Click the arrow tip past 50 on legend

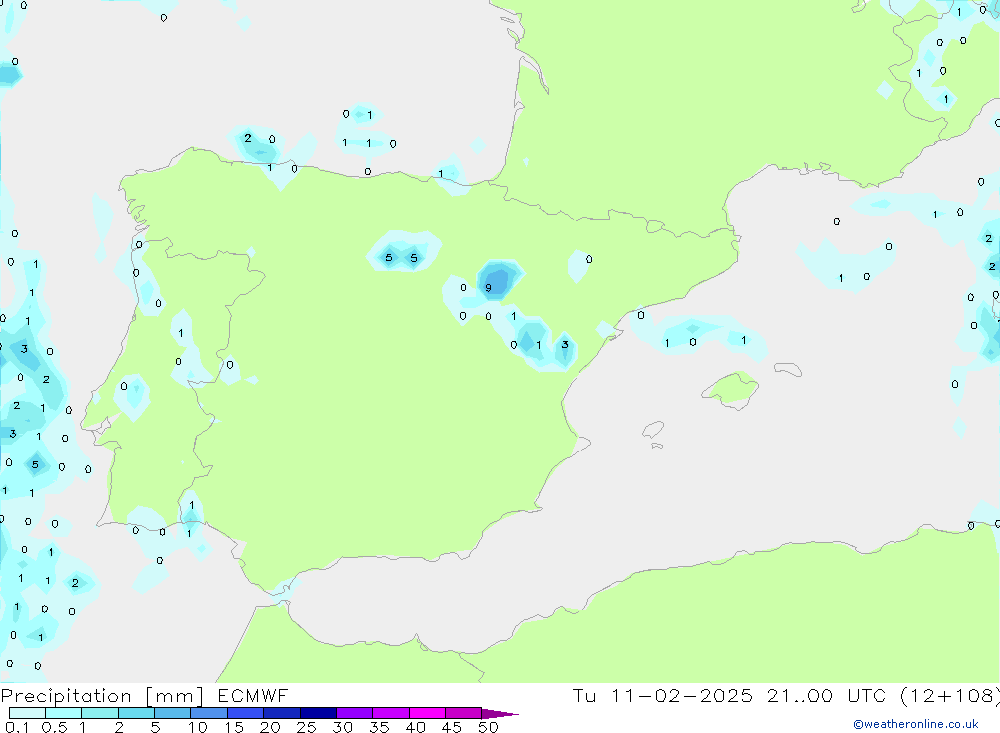pyautogui.click(x=500, y=714)
